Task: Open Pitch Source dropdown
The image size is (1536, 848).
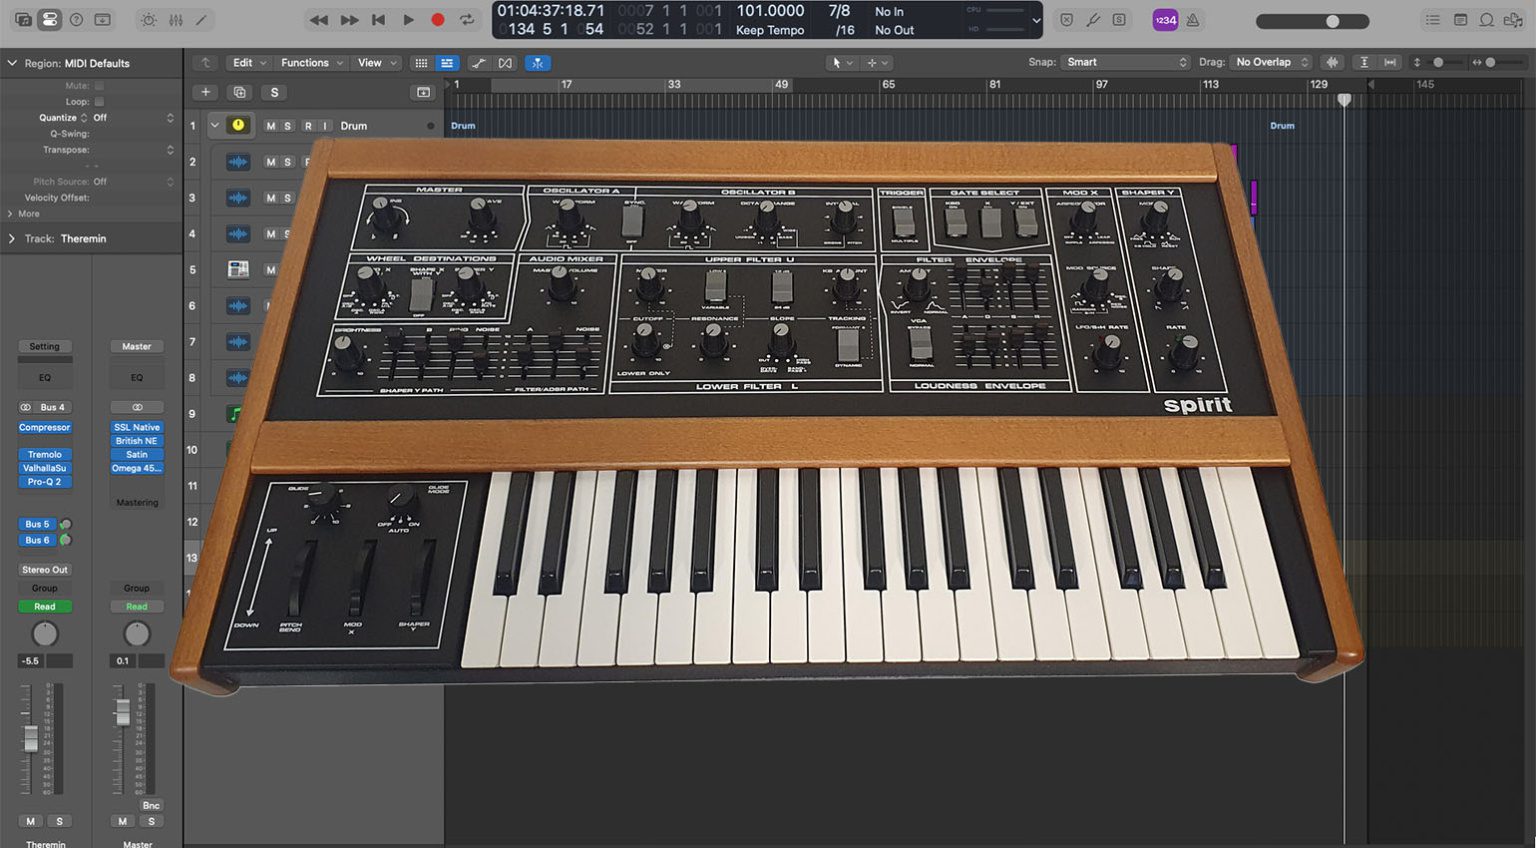Action: [134, 182]
